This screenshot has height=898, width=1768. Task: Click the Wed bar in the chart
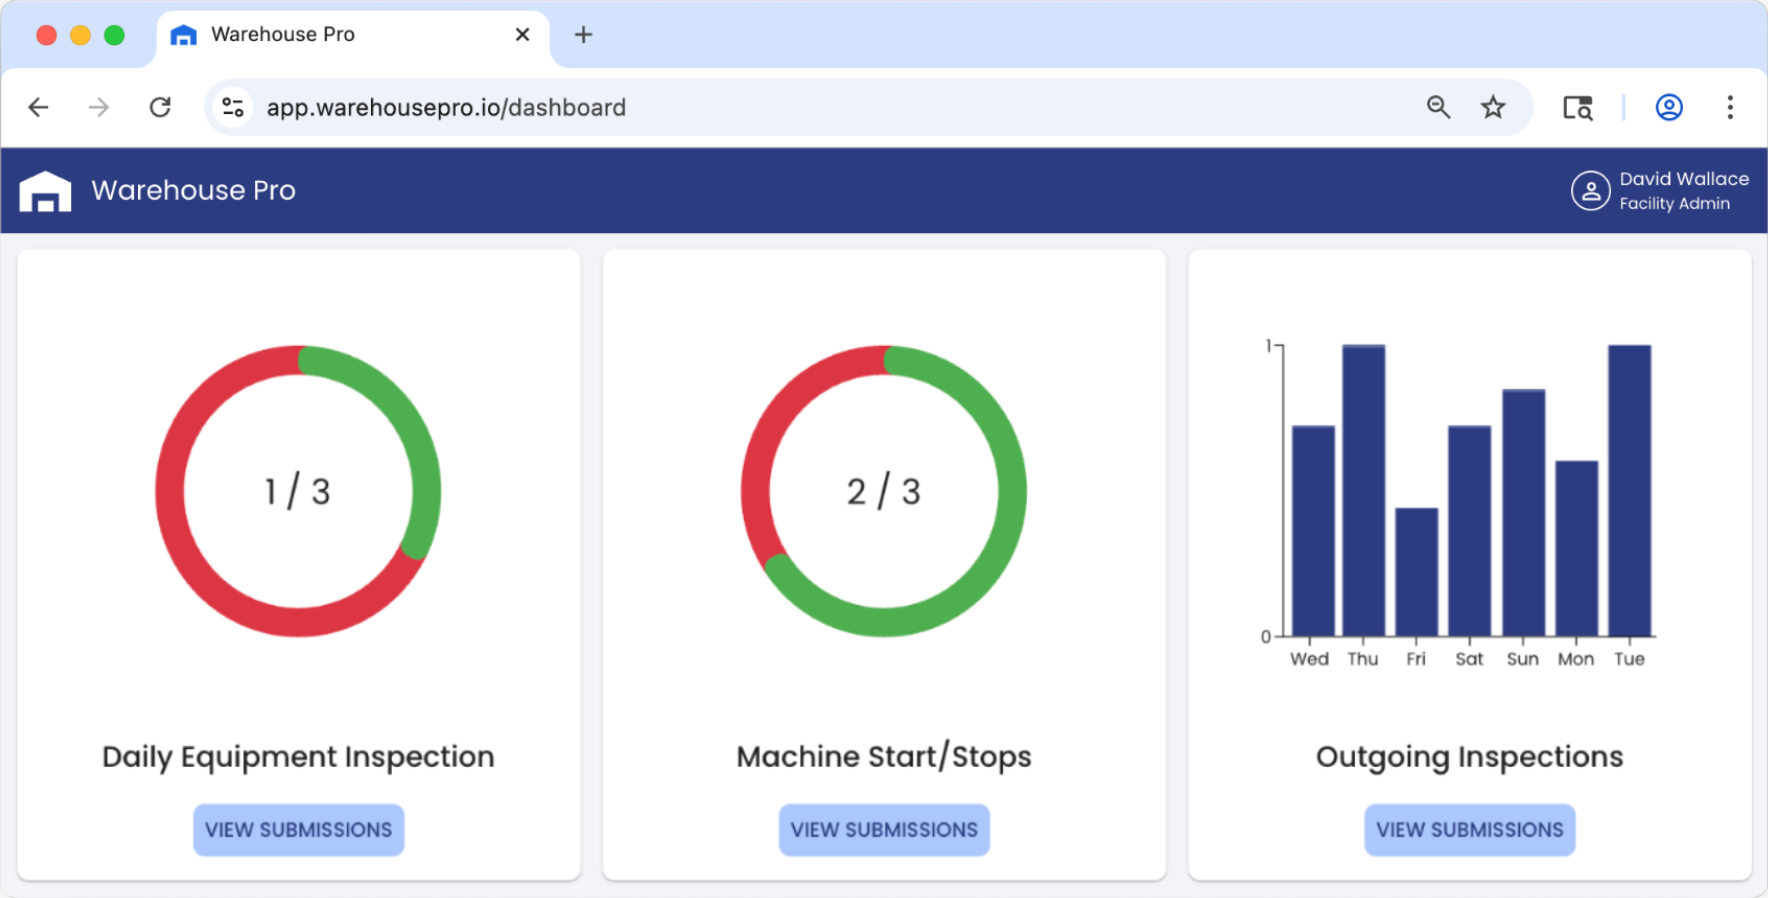[x=1313, y=531]
